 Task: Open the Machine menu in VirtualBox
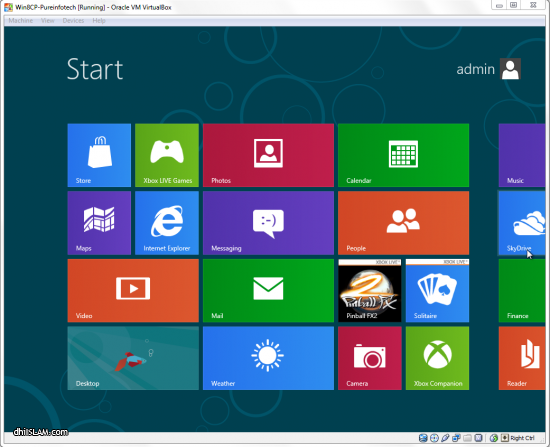[21, 21]
